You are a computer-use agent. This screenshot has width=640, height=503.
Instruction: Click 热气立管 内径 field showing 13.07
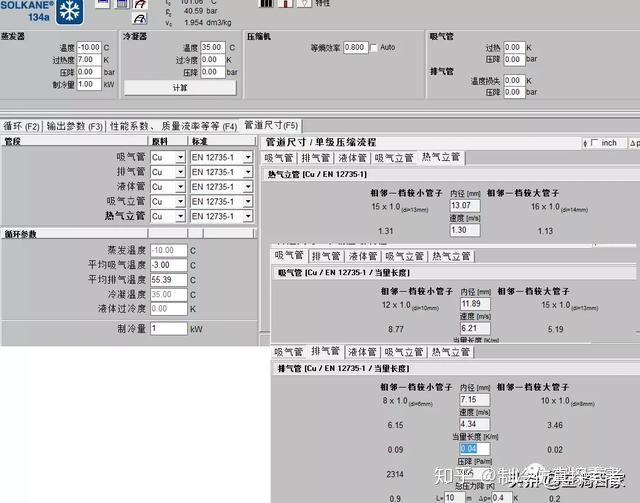[x=465, y=205]
